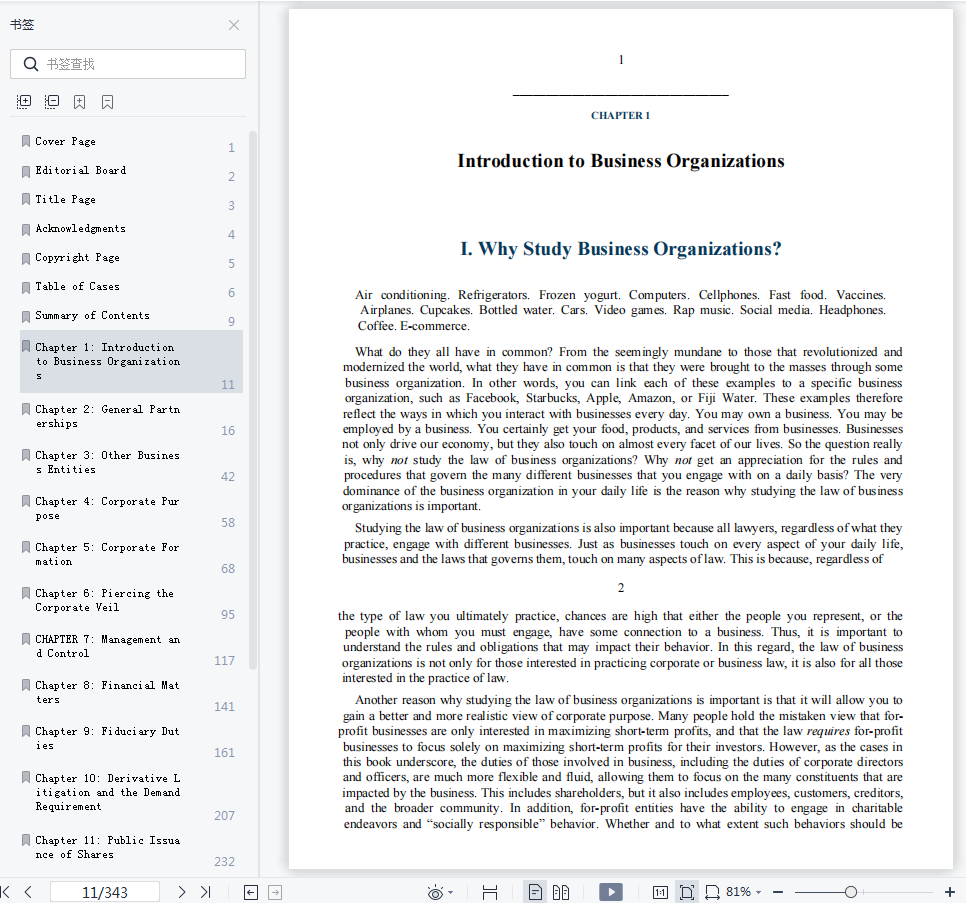966x903 pixels.
Task: Collapse all bookmarks icon
Action: (x=52, y=102)
